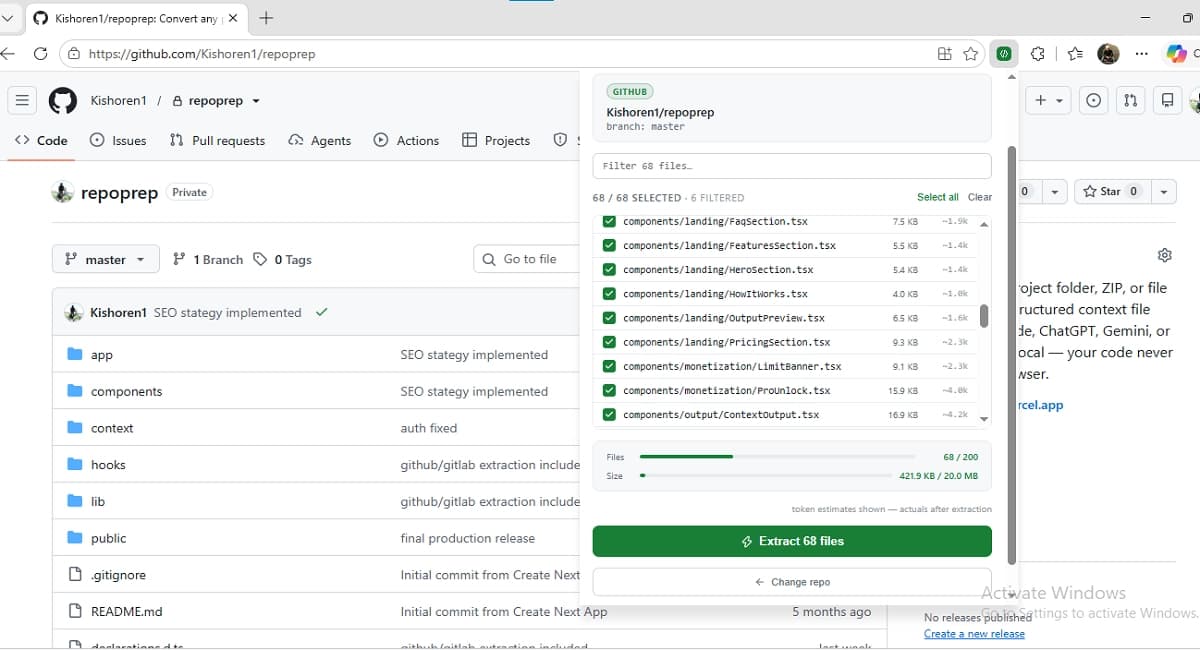This screenshot has height=650, width=1200.
Task: Open Edge Settings and more menu
Action: pyautogui.click(x=1142, y=54)
